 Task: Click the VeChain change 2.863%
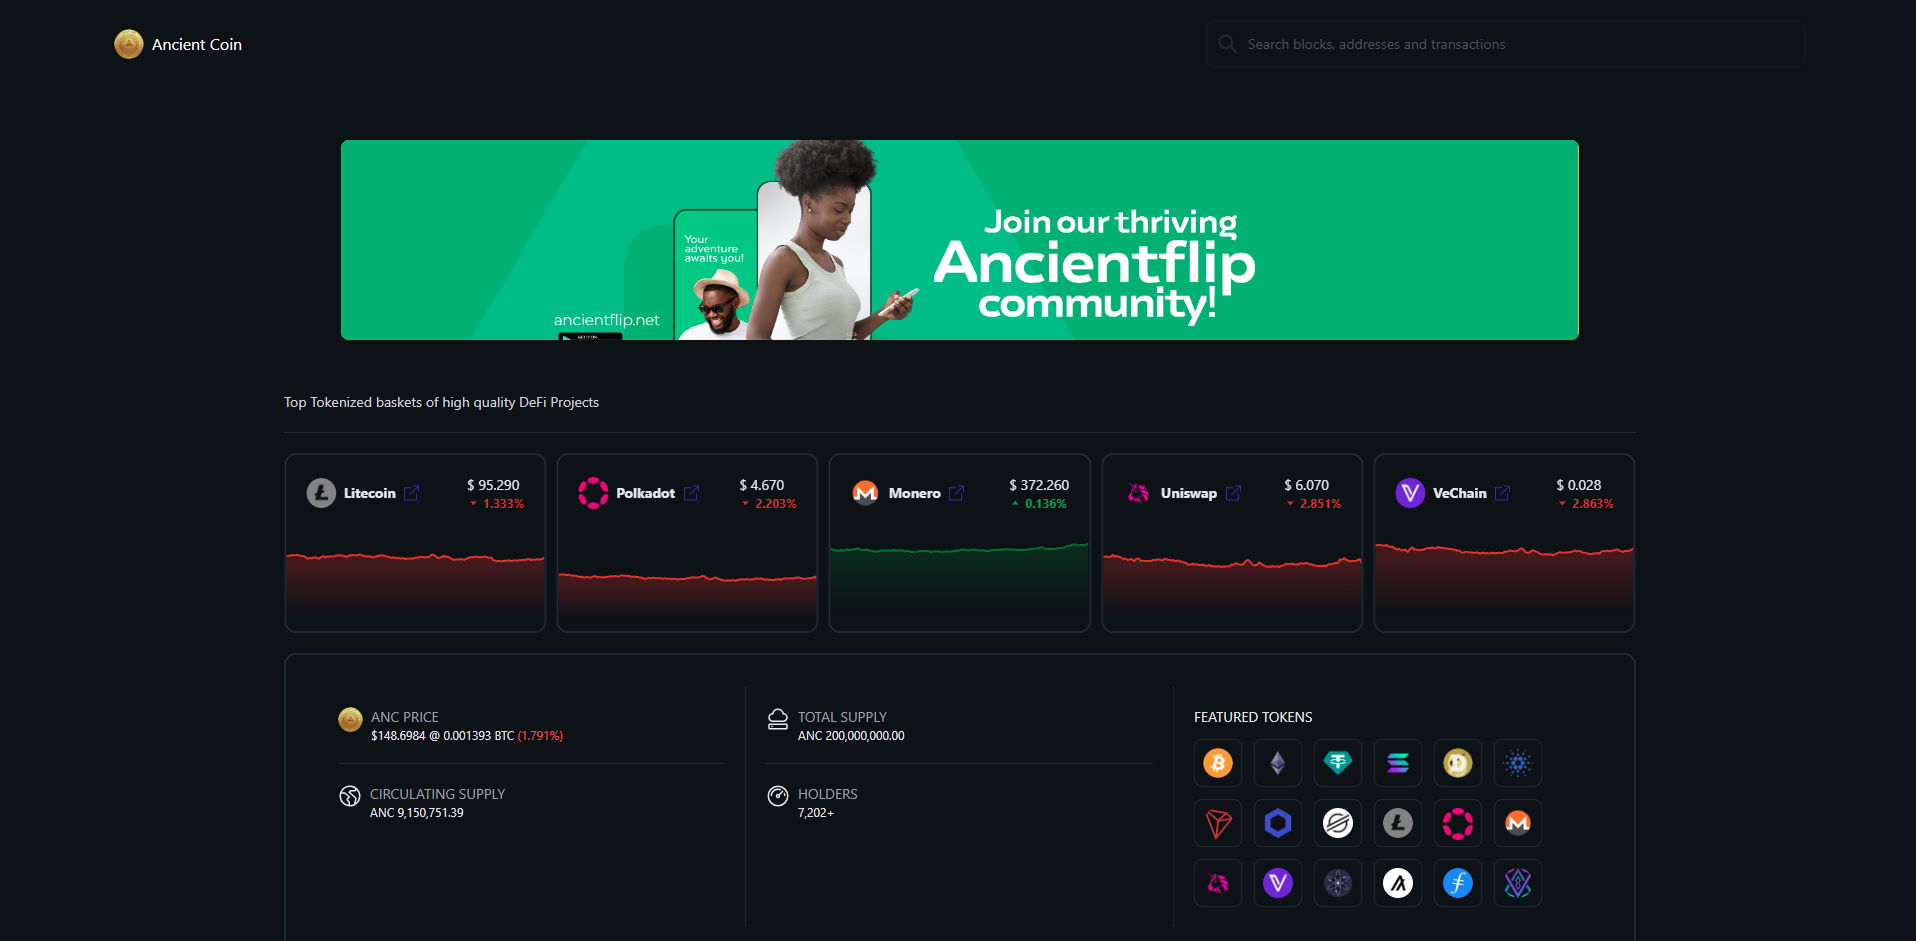tap(1586, 504)
